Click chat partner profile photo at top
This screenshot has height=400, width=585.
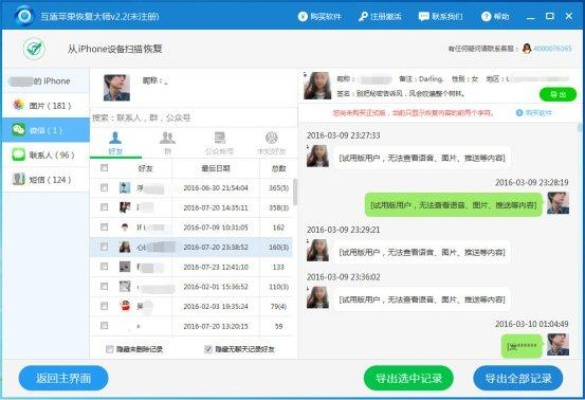point(317,85)
